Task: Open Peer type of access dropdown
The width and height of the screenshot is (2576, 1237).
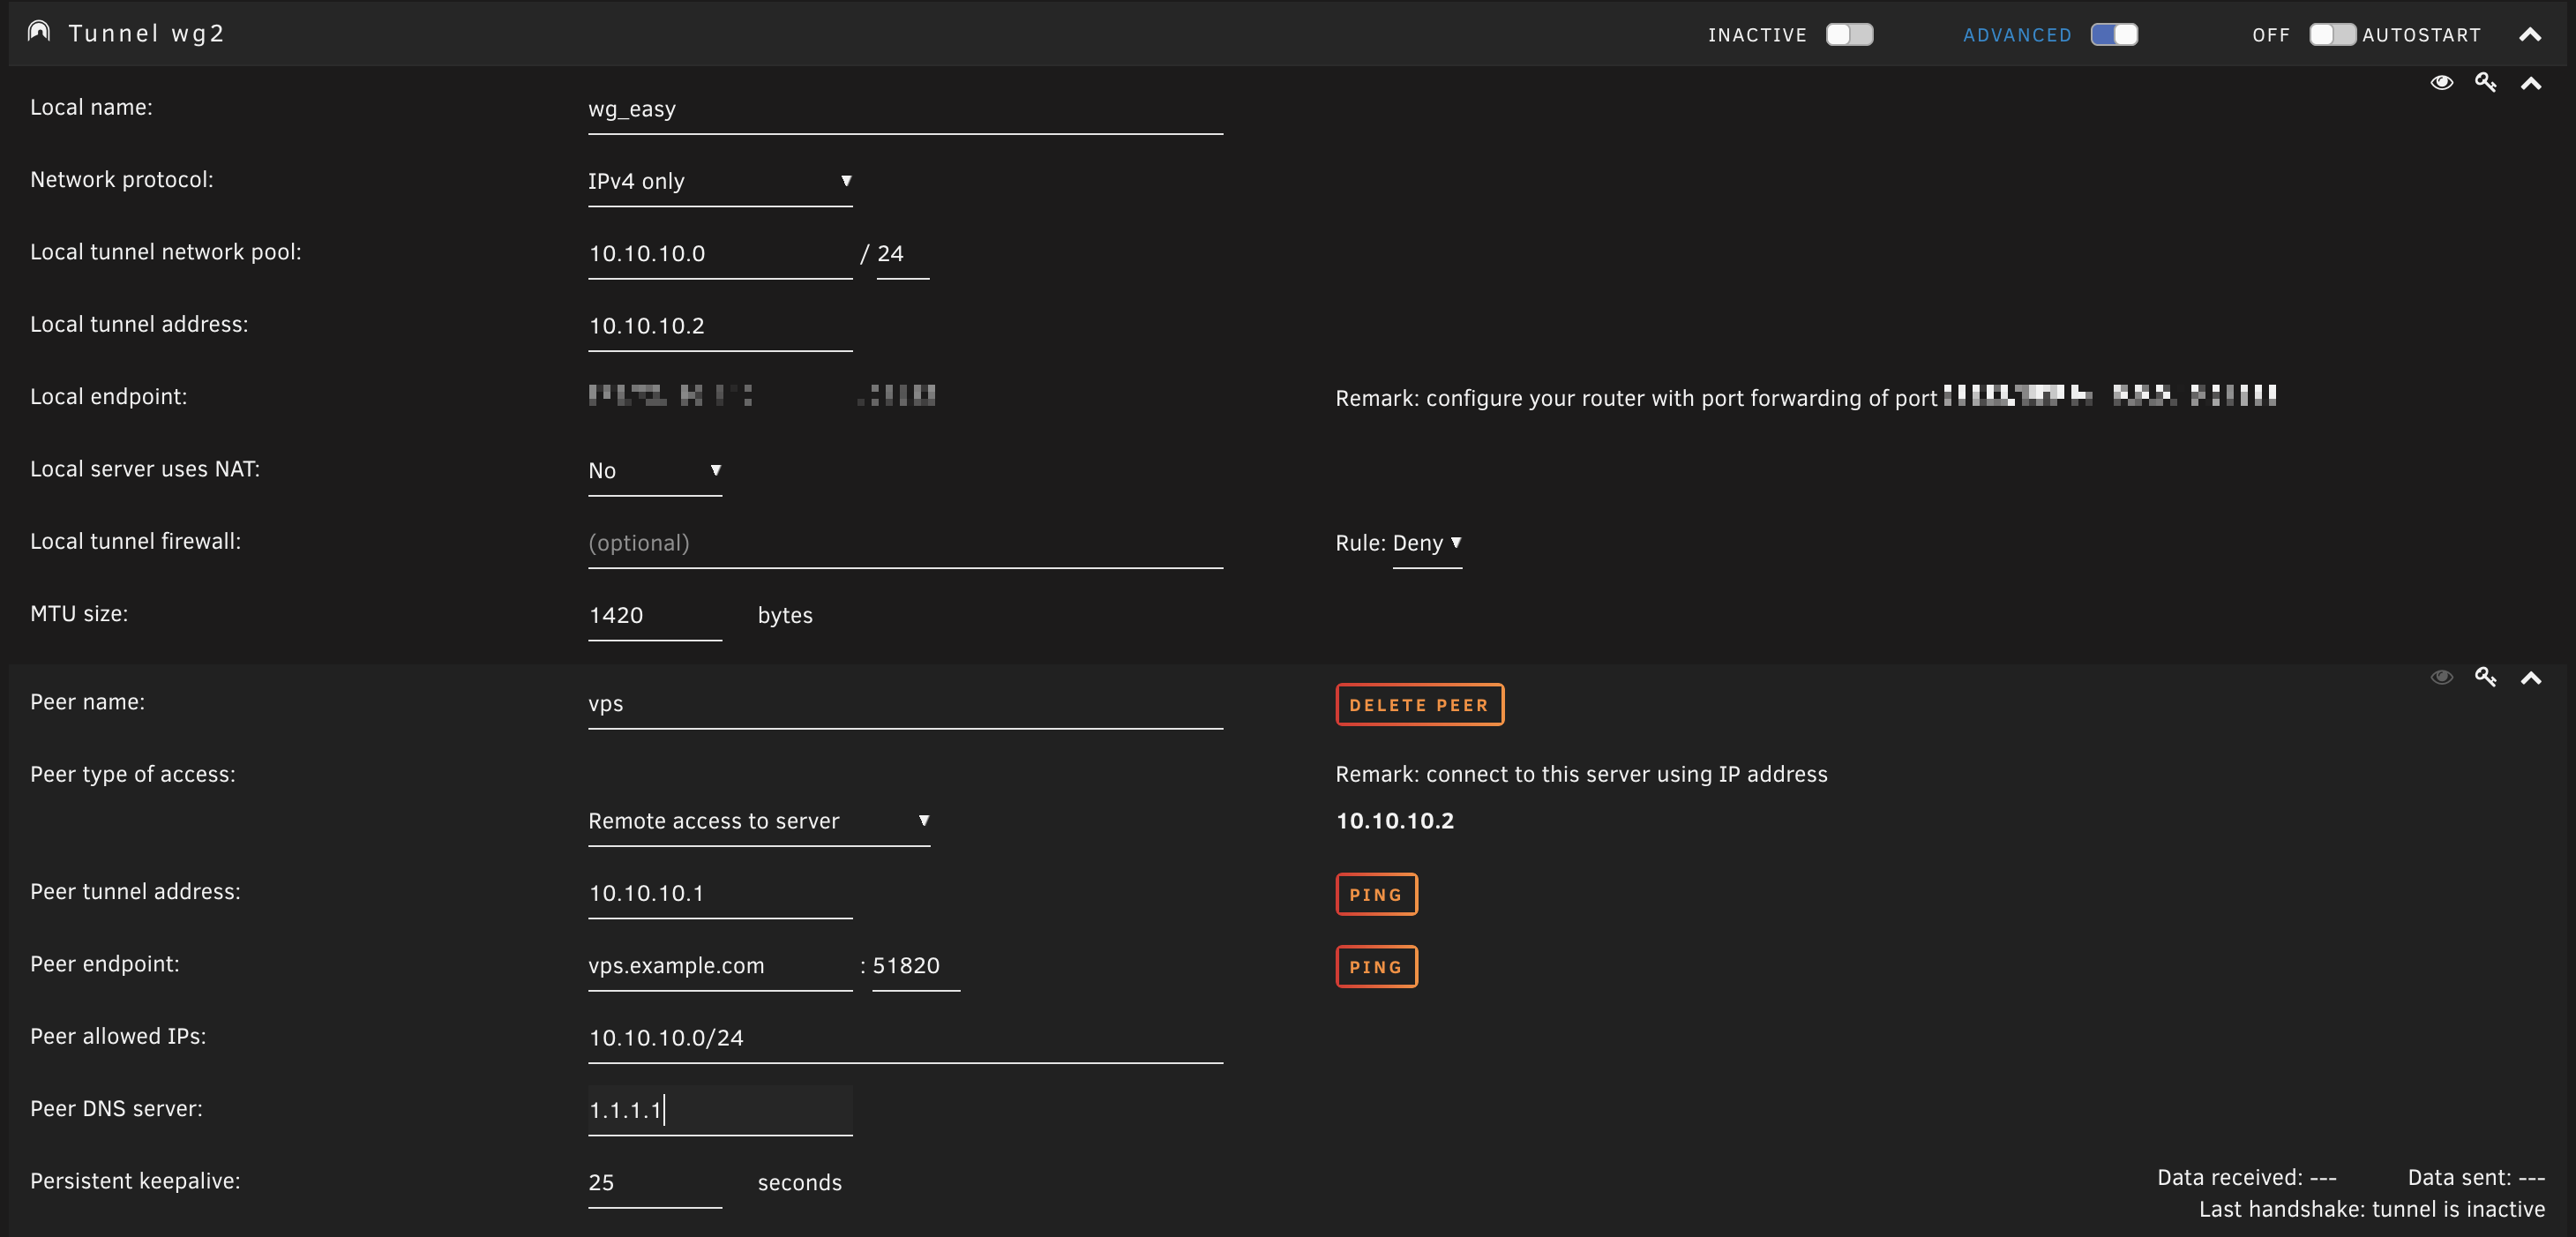Action: [x=758, y=821]
